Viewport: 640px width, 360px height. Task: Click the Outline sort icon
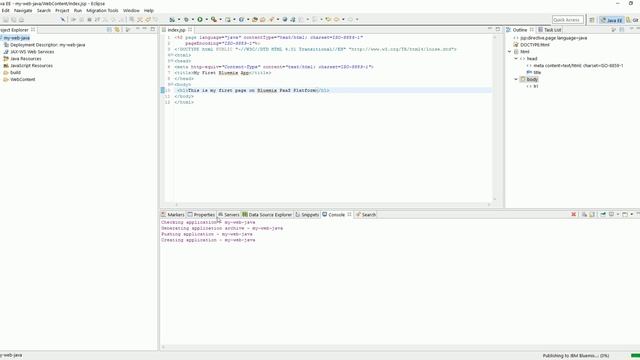(x=613, y=29)
